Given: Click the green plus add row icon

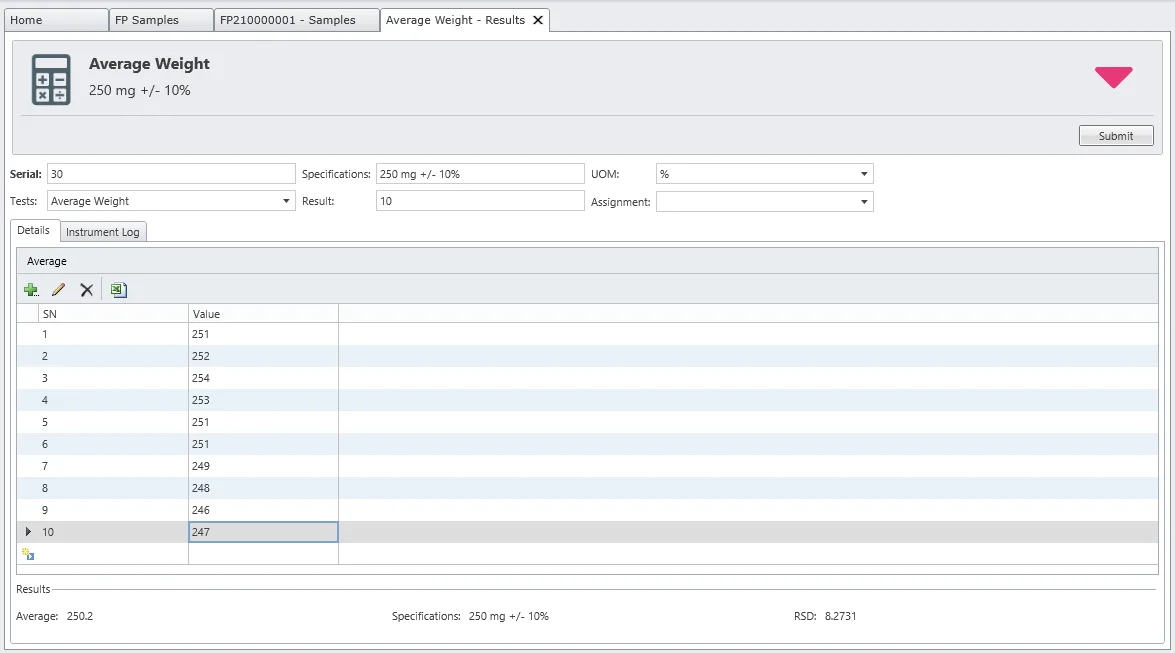Looking at the screenshot, I should 31,290.
